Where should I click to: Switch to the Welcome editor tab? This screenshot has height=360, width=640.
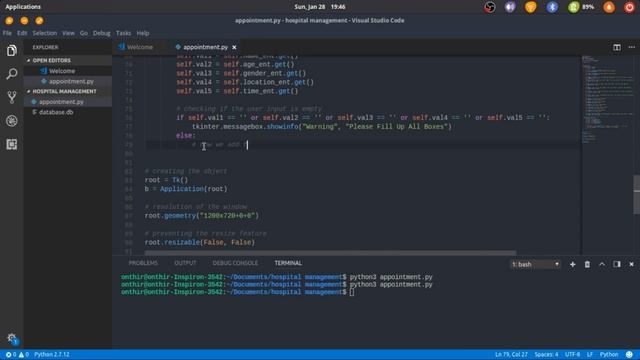click(140, 47)
